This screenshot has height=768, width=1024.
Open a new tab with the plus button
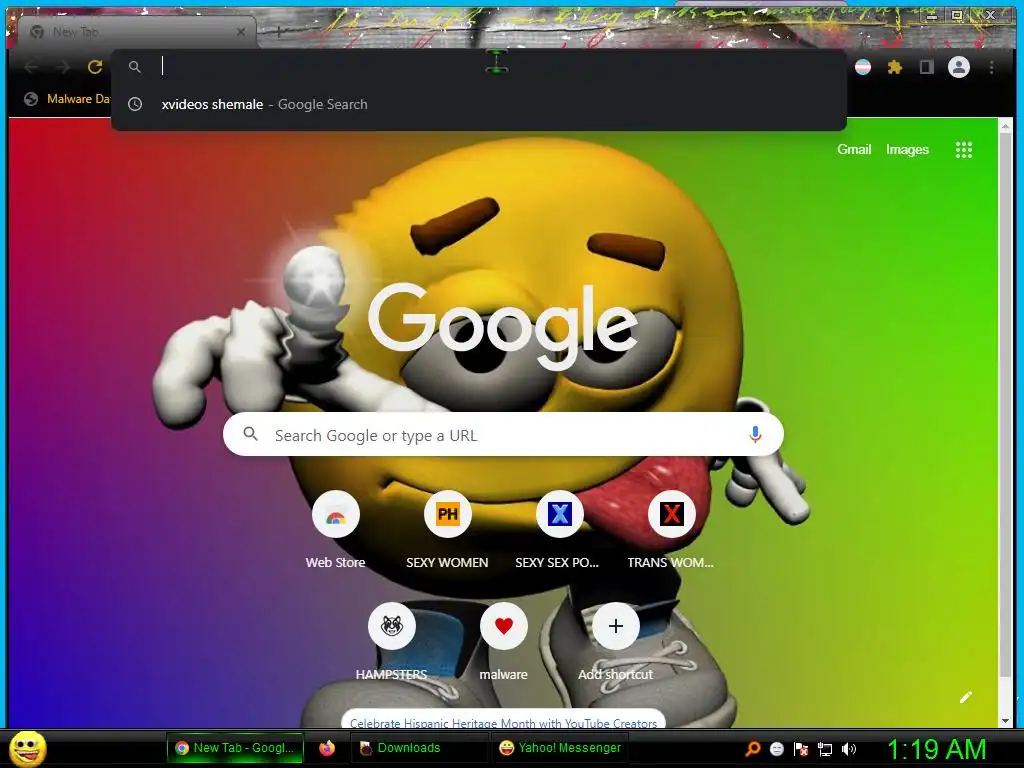279,31
